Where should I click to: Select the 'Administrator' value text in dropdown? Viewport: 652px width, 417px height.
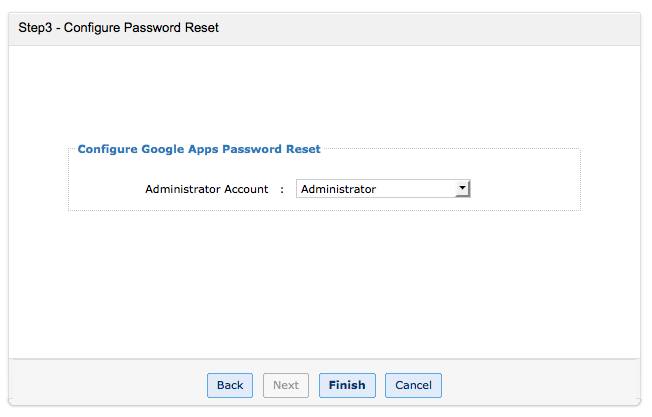(339, 189)
